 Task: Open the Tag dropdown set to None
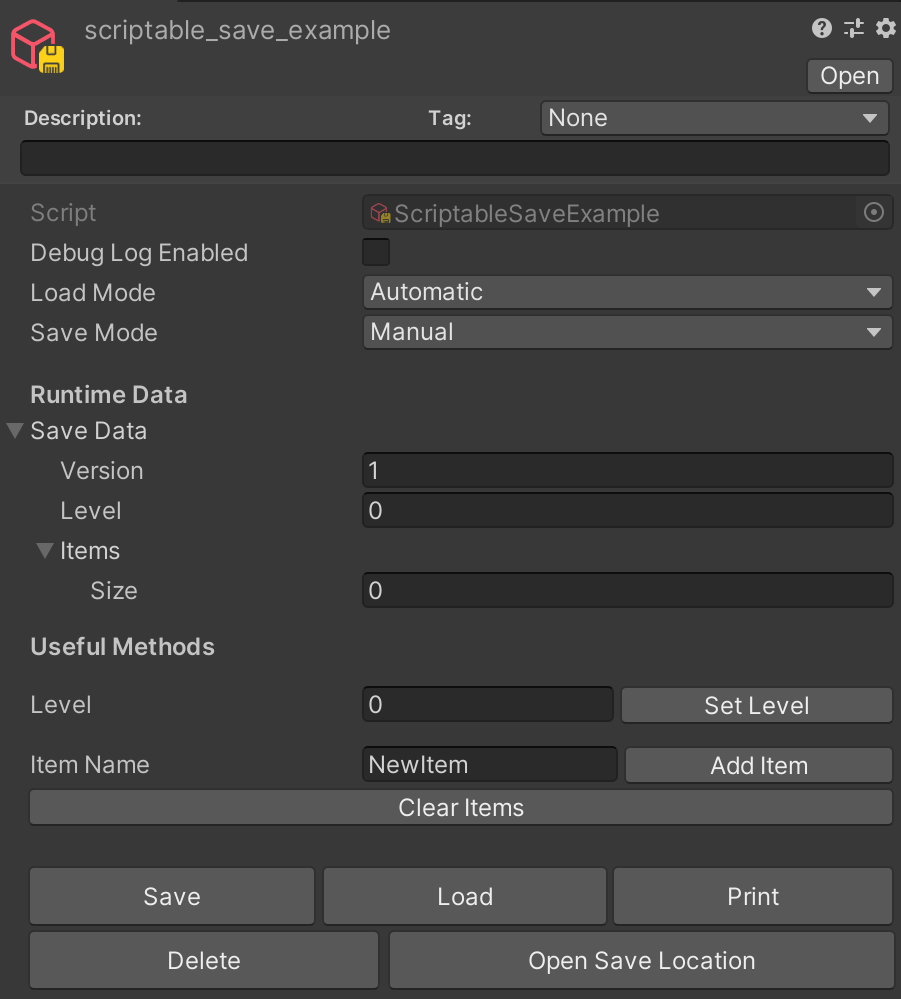714,118
